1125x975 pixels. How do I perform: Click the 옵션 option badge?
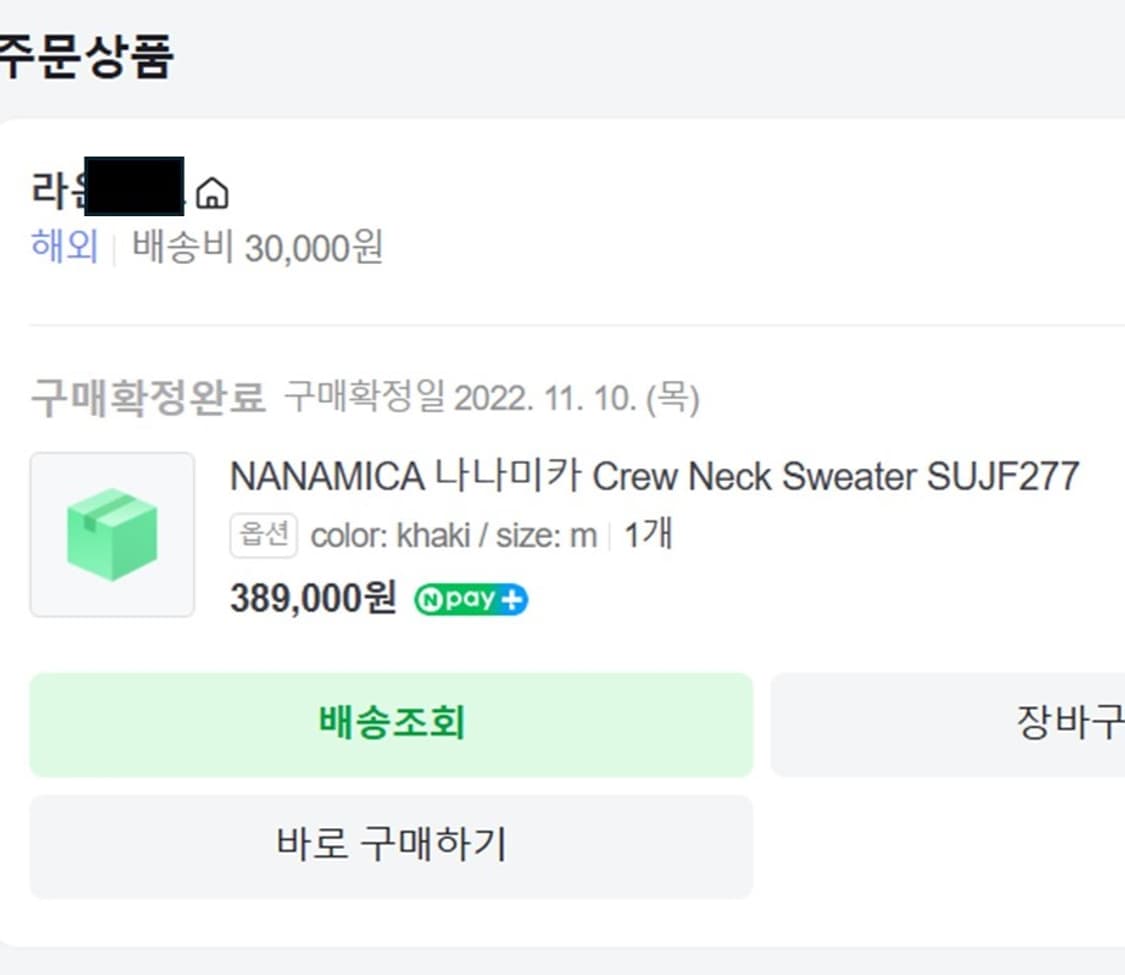pos(264,536)
